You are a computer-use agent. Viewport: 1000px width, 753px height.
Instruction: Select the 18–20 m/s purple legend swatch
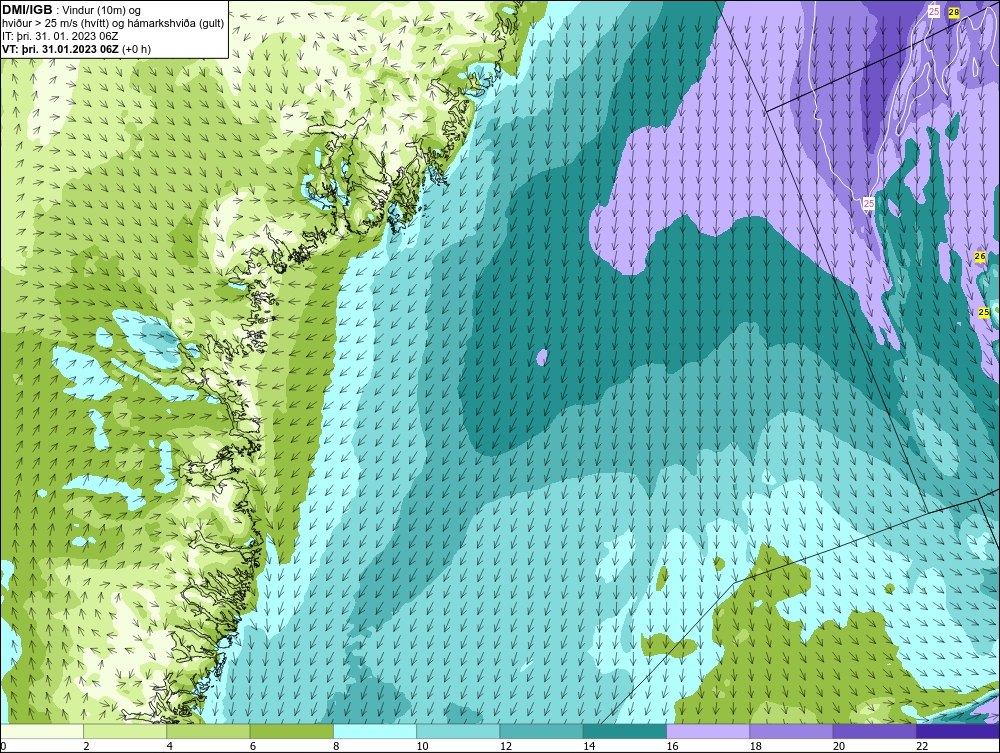(791, 731)
